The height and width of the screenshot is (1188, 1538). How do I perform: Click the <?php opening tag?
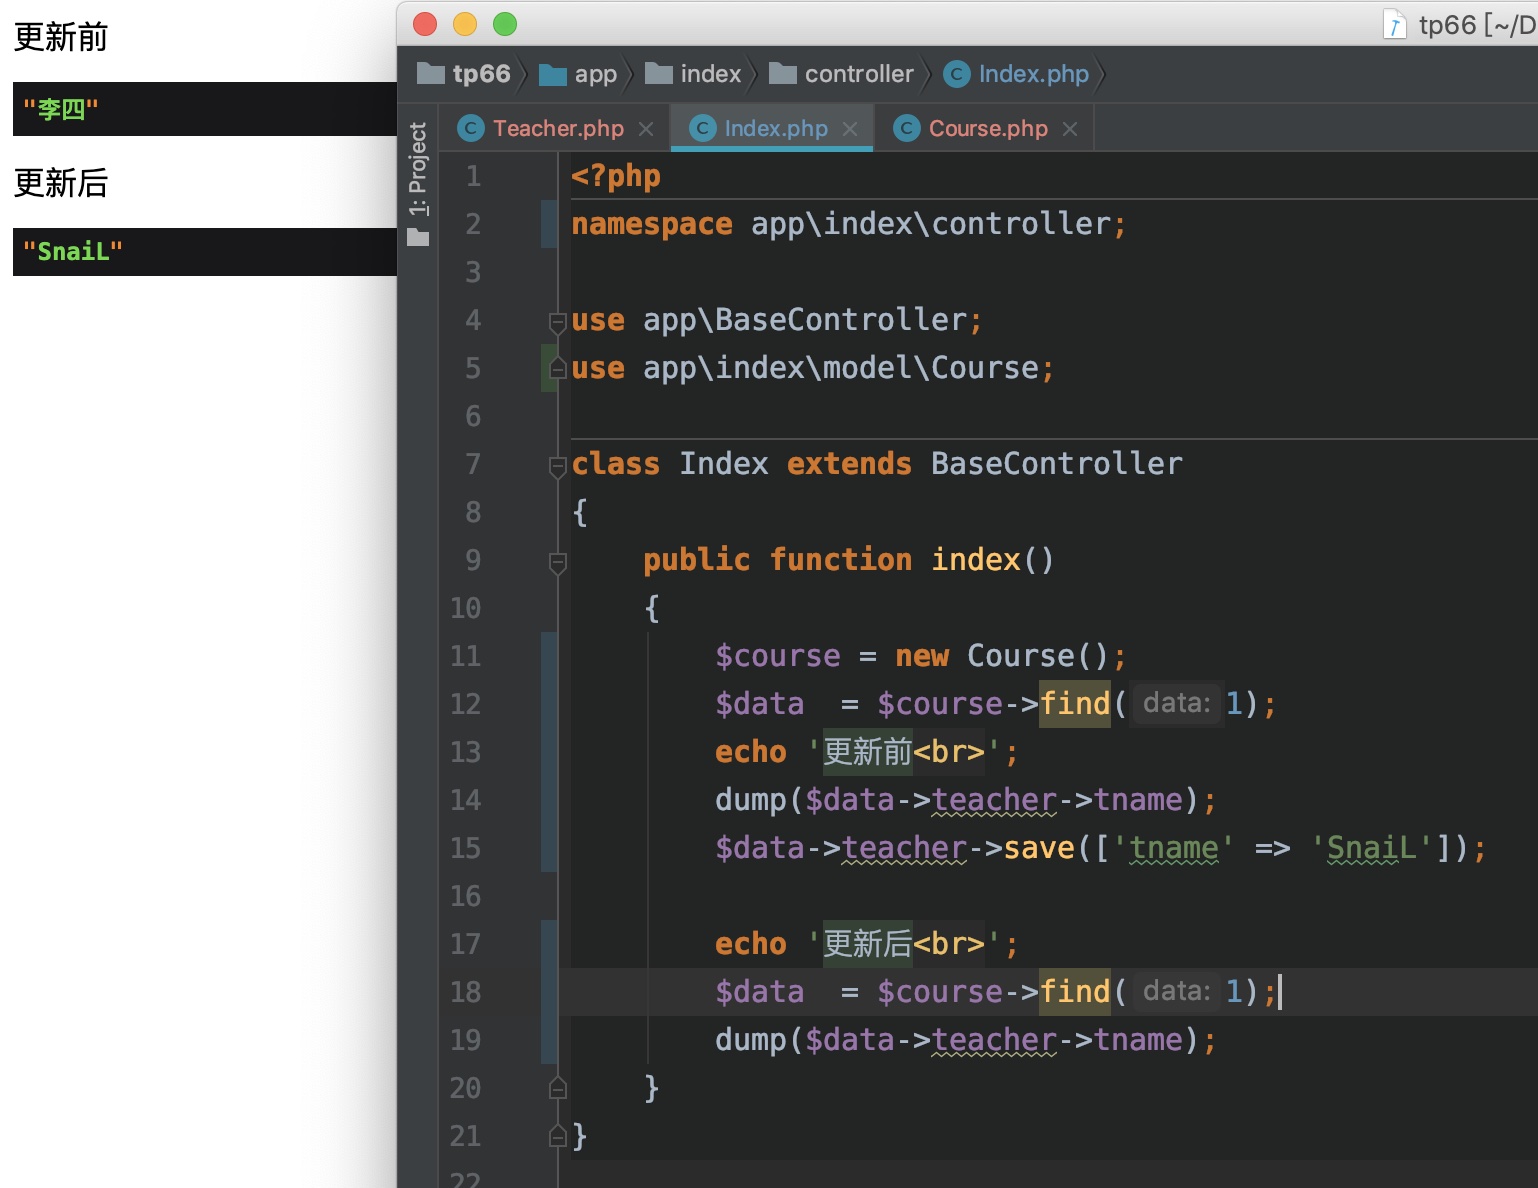coord(616,176)
